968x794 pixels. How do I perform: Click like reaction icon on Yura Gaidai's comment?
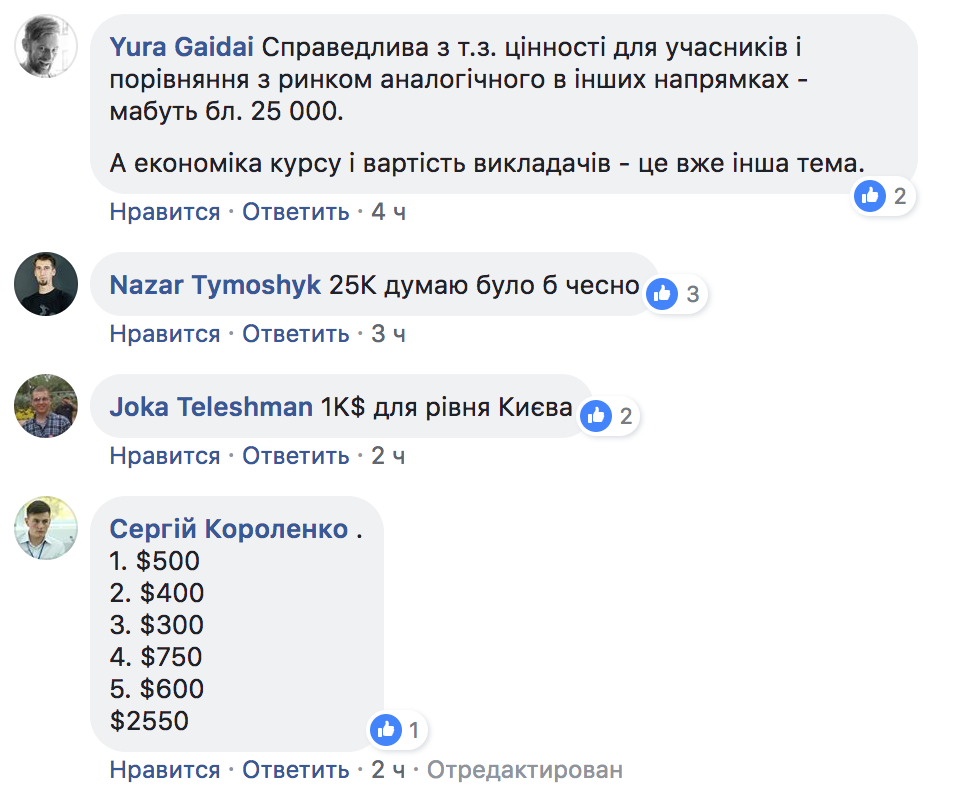[871, 196]
